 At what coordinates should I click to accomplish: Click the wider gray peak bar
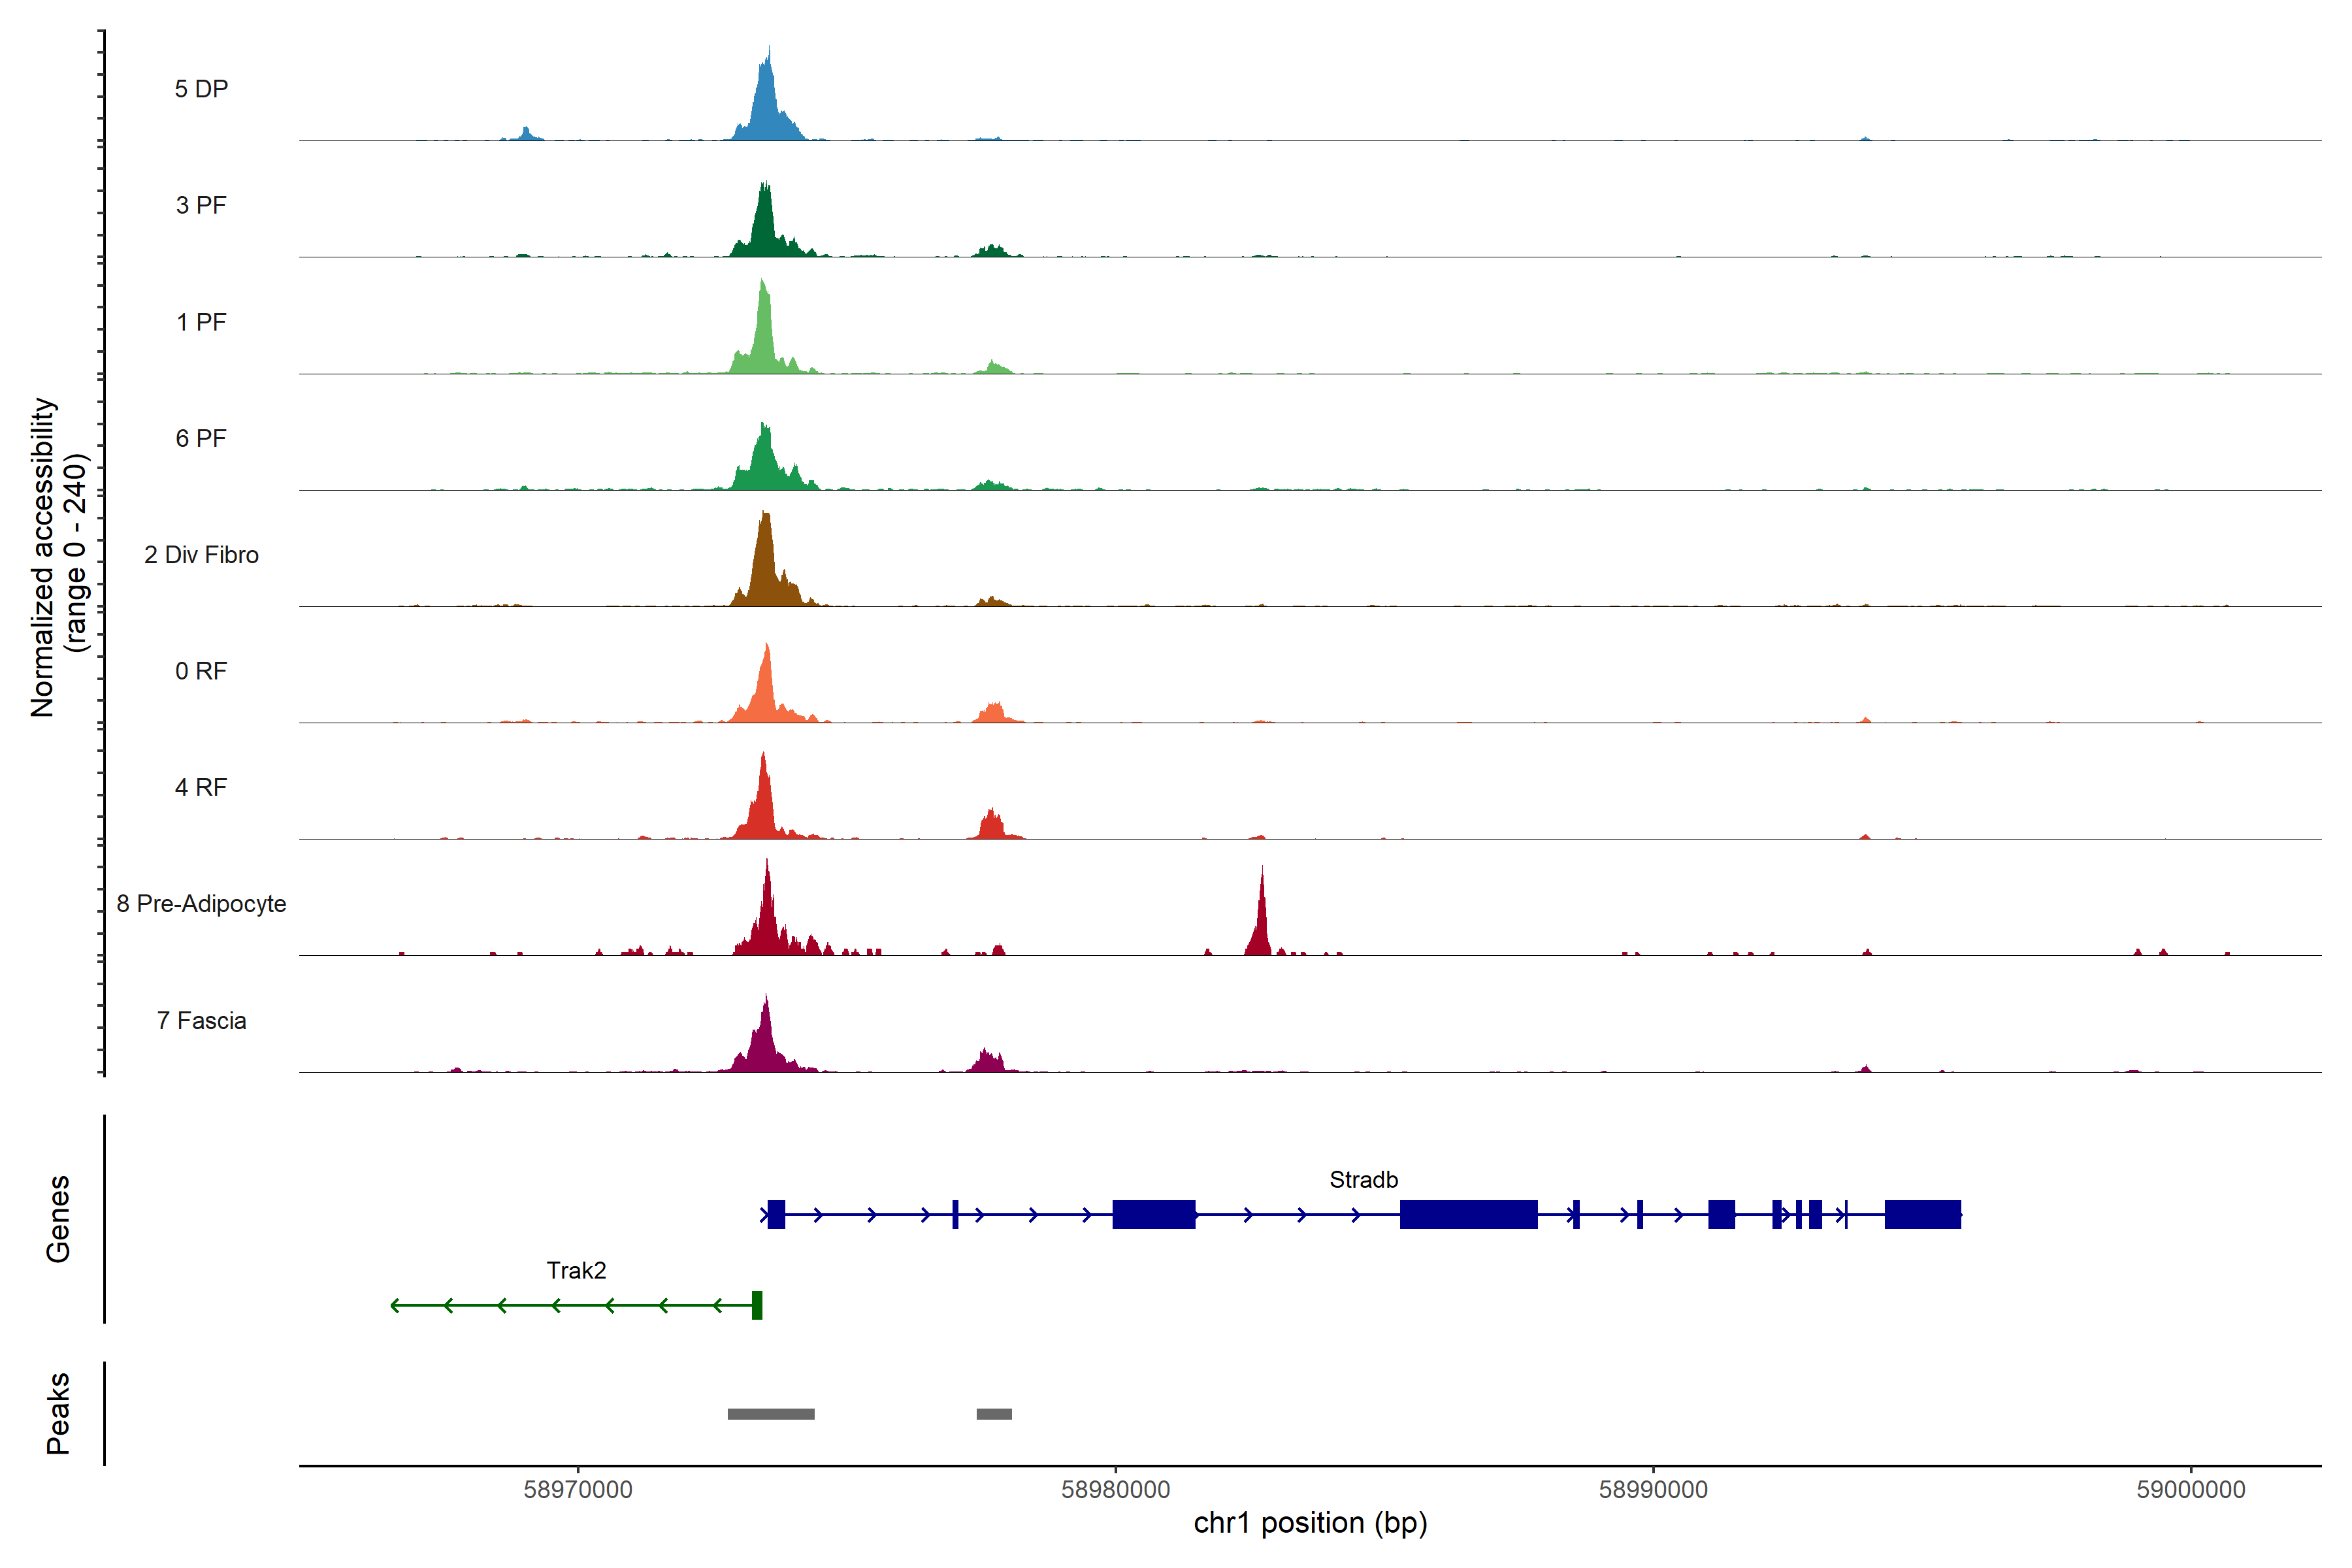point(771,1414)
